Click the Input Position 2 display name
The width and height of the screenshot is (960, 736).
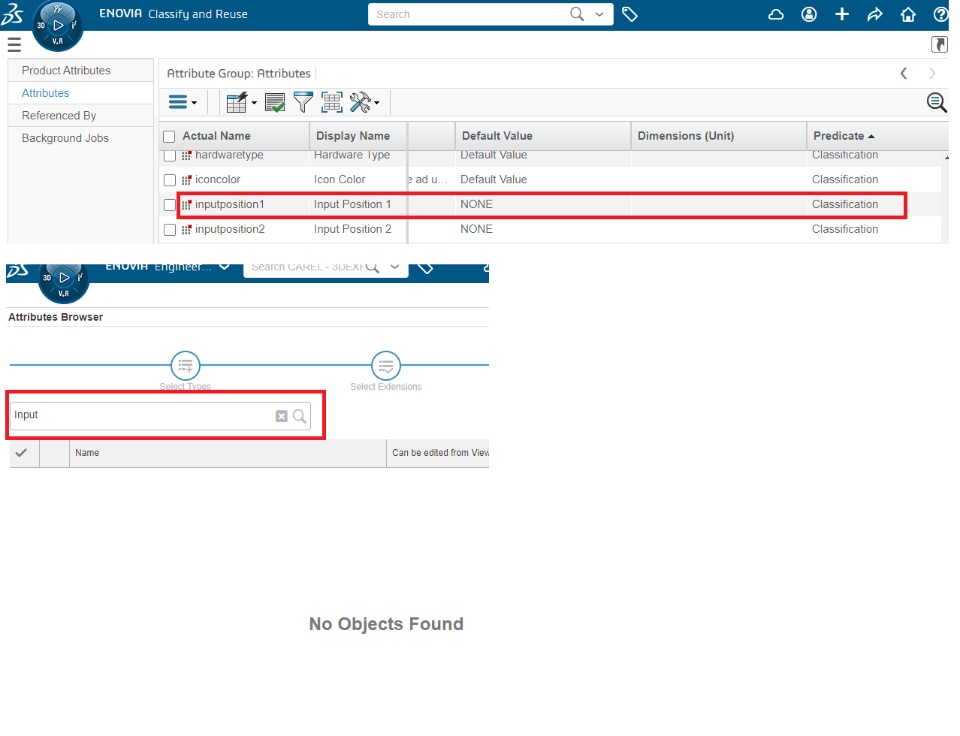point(353,229)
